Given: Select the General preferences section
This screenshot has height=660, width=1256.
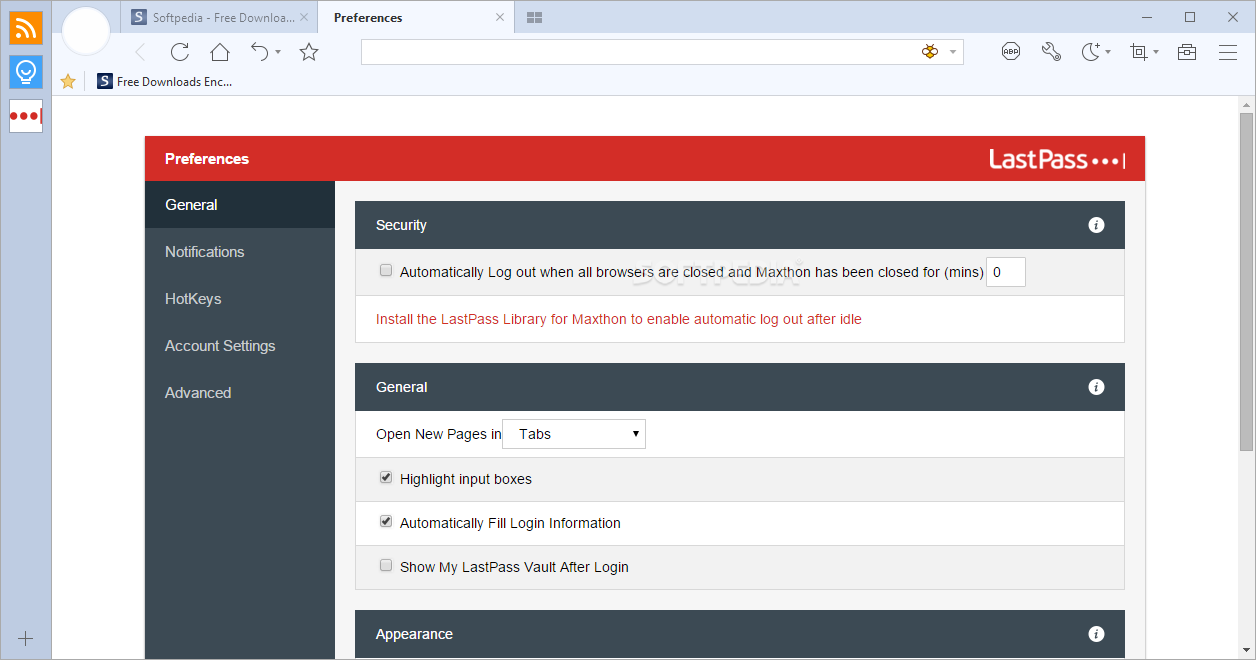Looking at the screenshot, I should tap(240, 205).
